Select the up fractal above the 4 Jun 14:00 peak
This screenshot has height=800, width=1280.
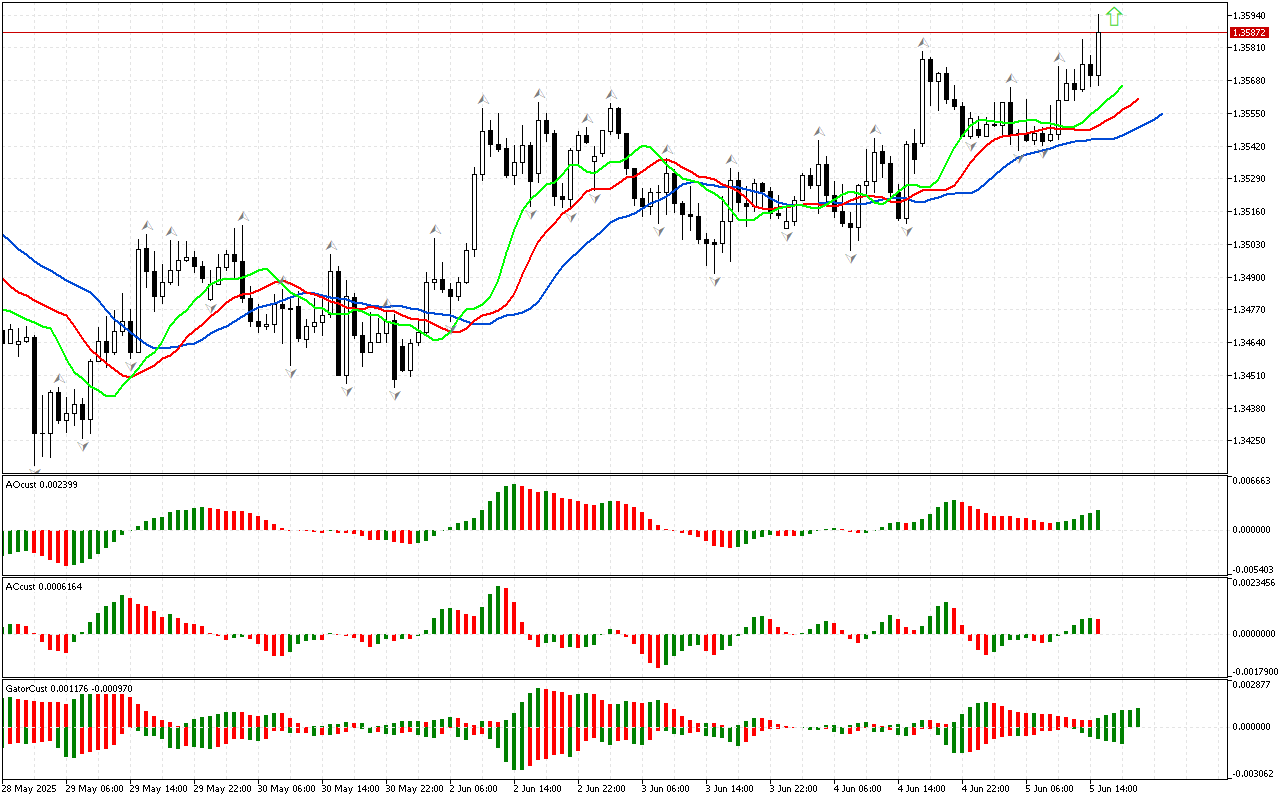point(923,43)
